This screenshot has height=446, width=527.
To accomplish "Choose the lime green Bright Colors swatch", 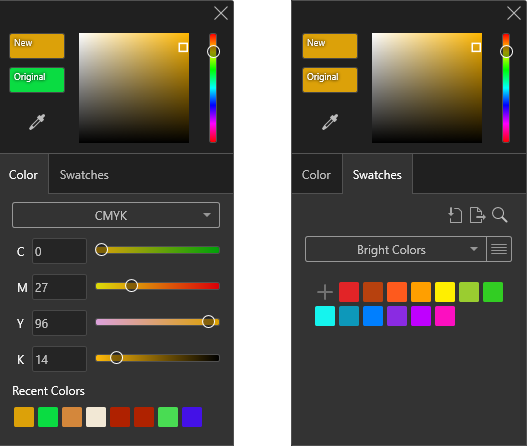I will pyautogui.click(x=469, y=292).
